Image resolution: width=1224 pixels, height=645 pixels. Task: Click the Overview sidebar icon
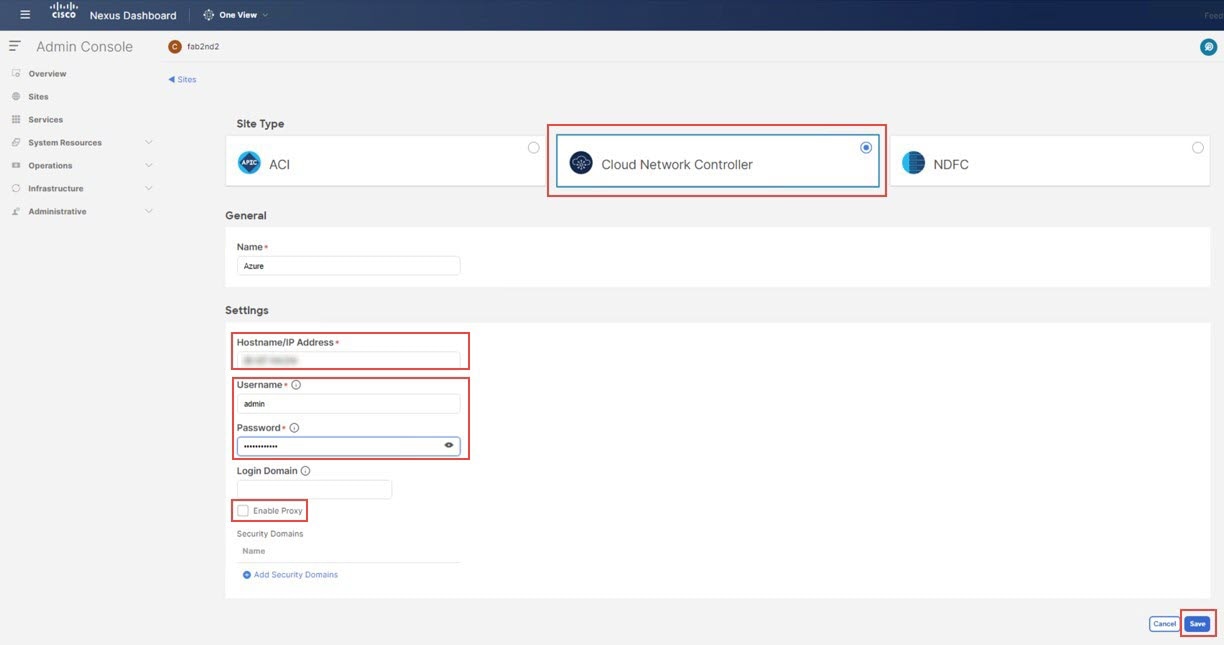click(16, 74)
